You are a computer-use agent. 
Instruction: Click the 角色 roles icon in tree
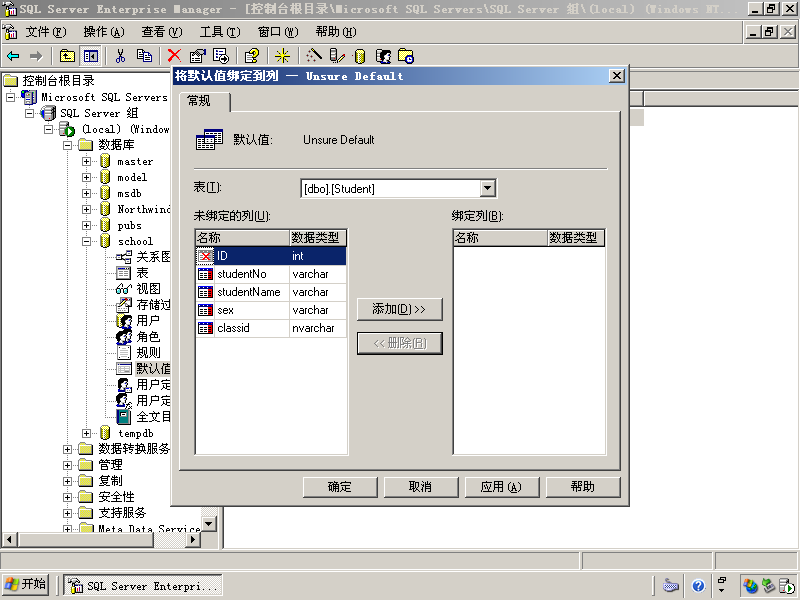[x=123, y=337]
